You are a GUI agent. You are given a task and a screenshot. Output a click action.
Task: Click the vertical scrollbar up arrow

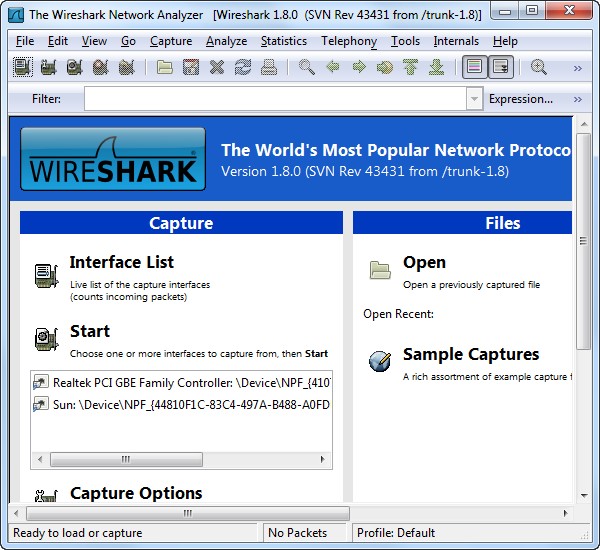point(584,124)
